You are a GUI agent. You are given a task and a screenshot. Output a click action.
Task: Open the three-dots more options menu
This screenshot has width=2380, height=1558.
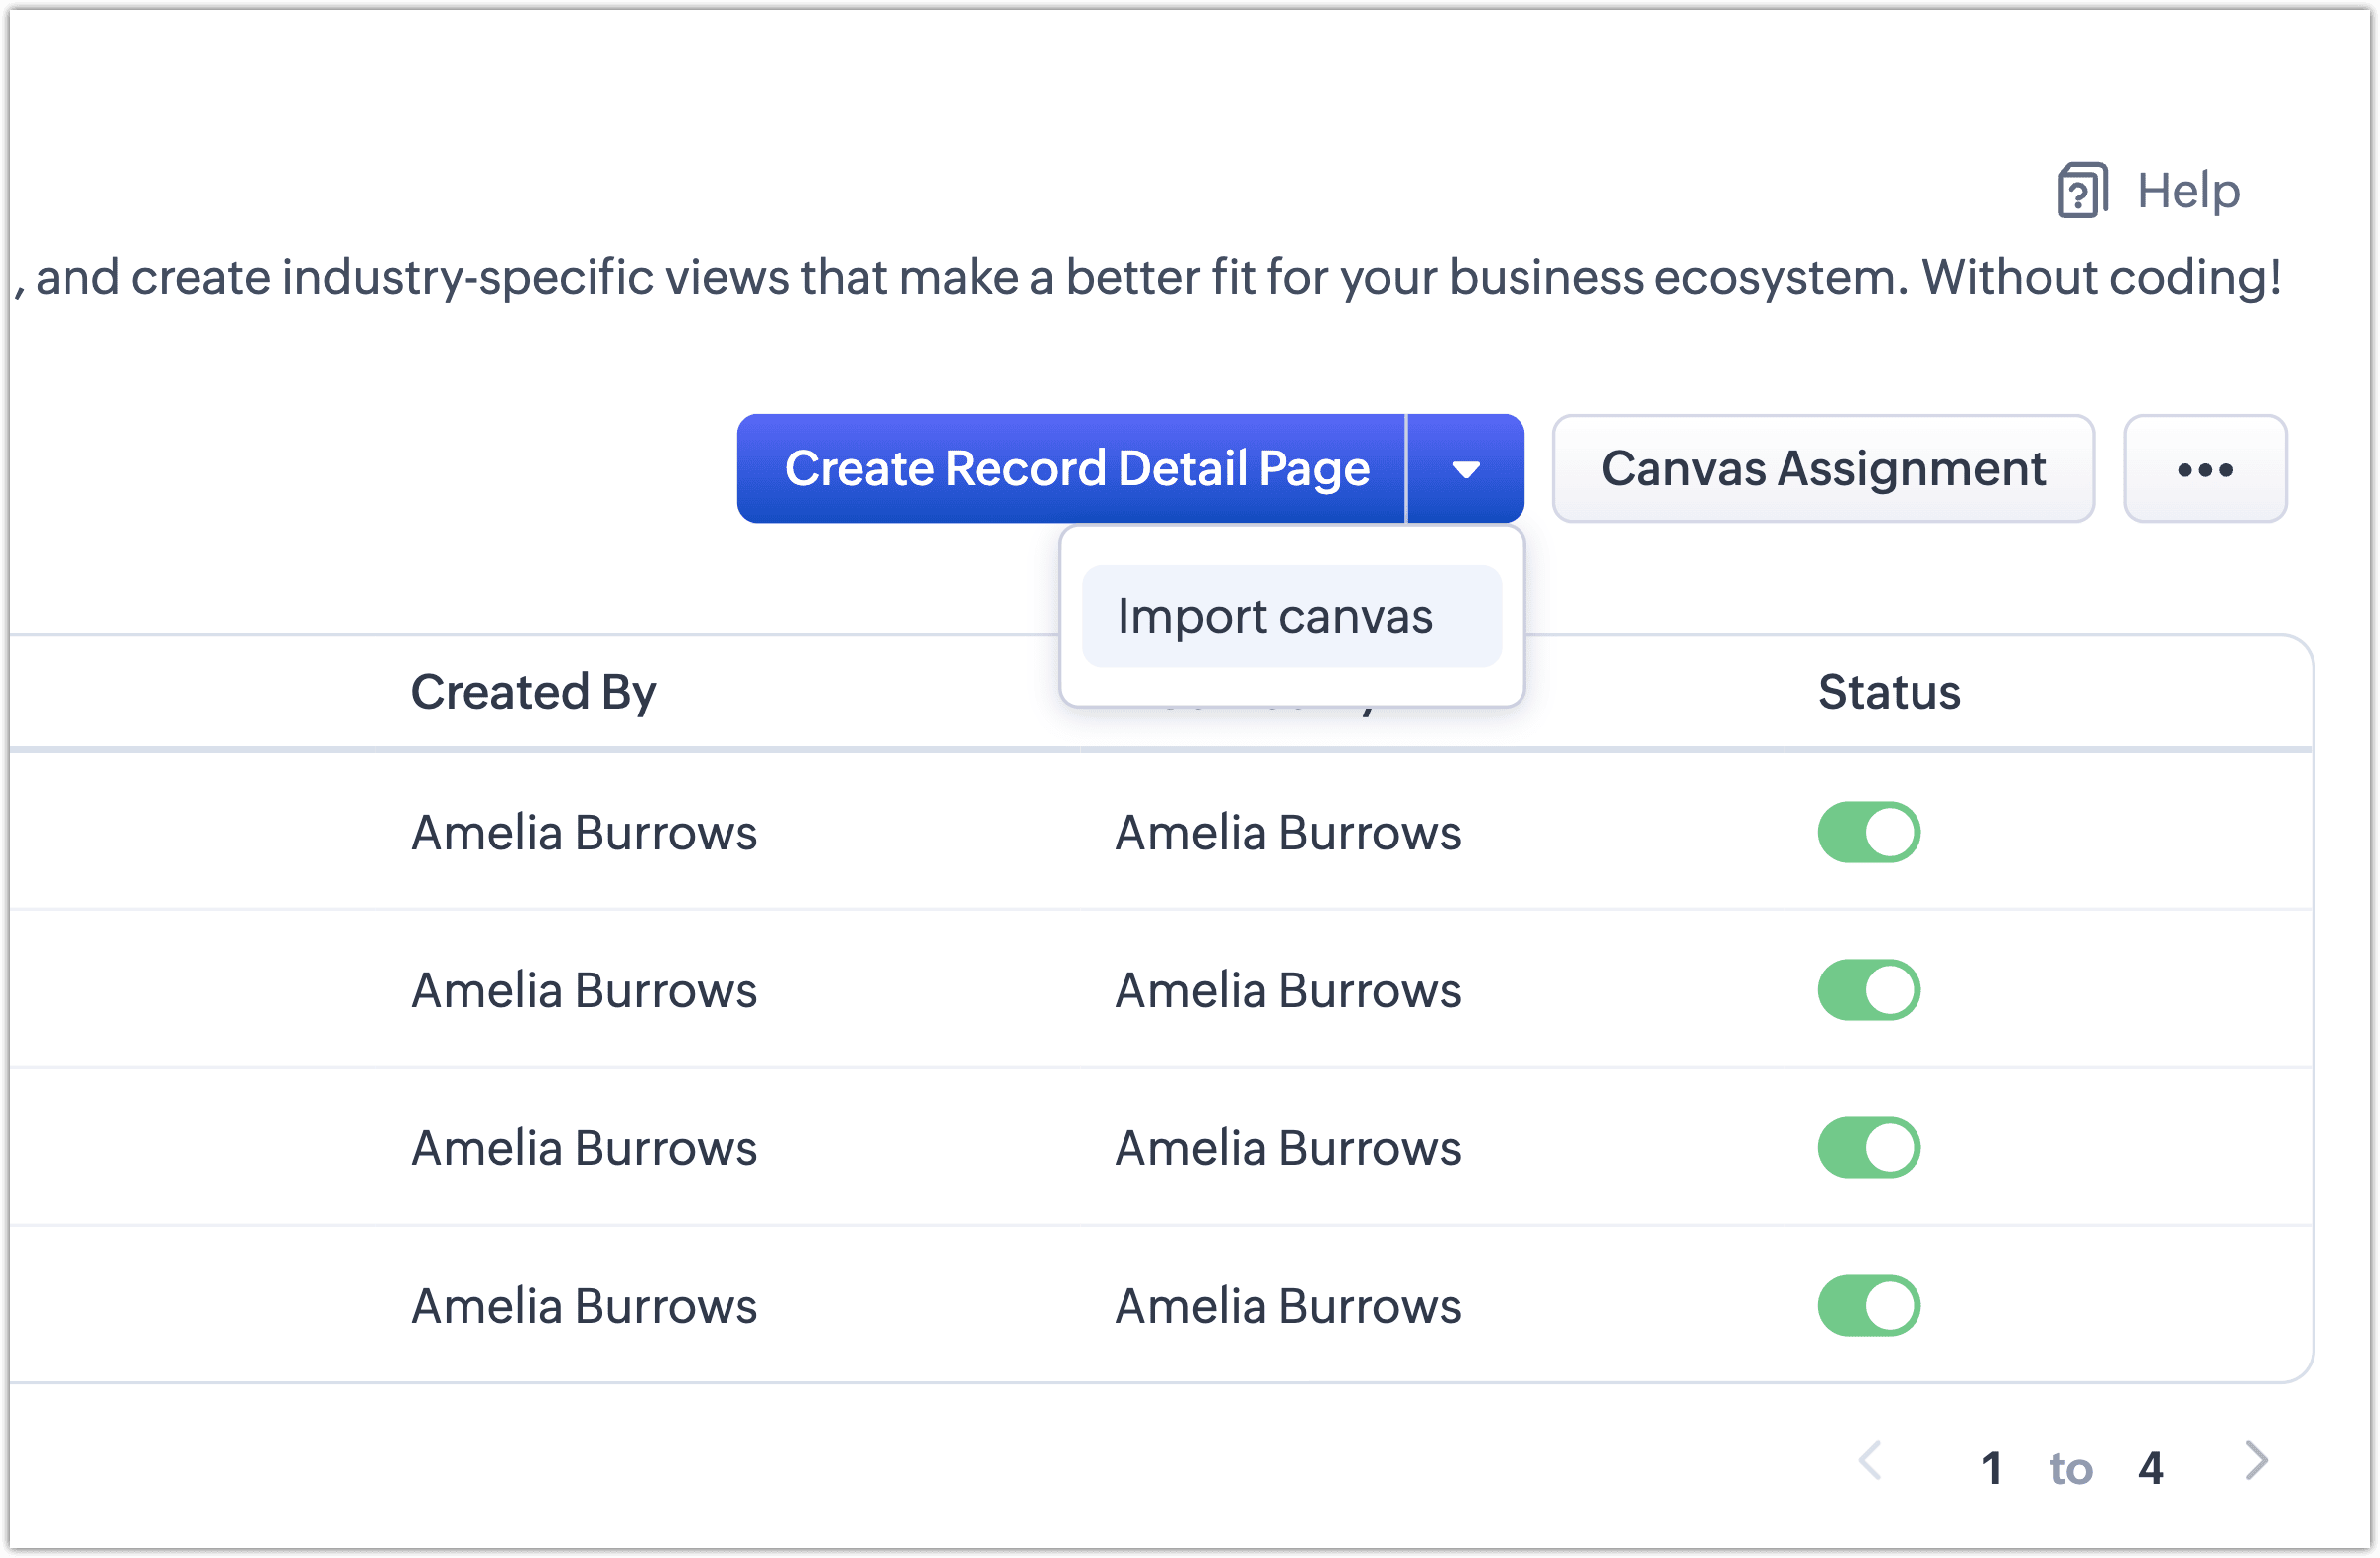2204,469
